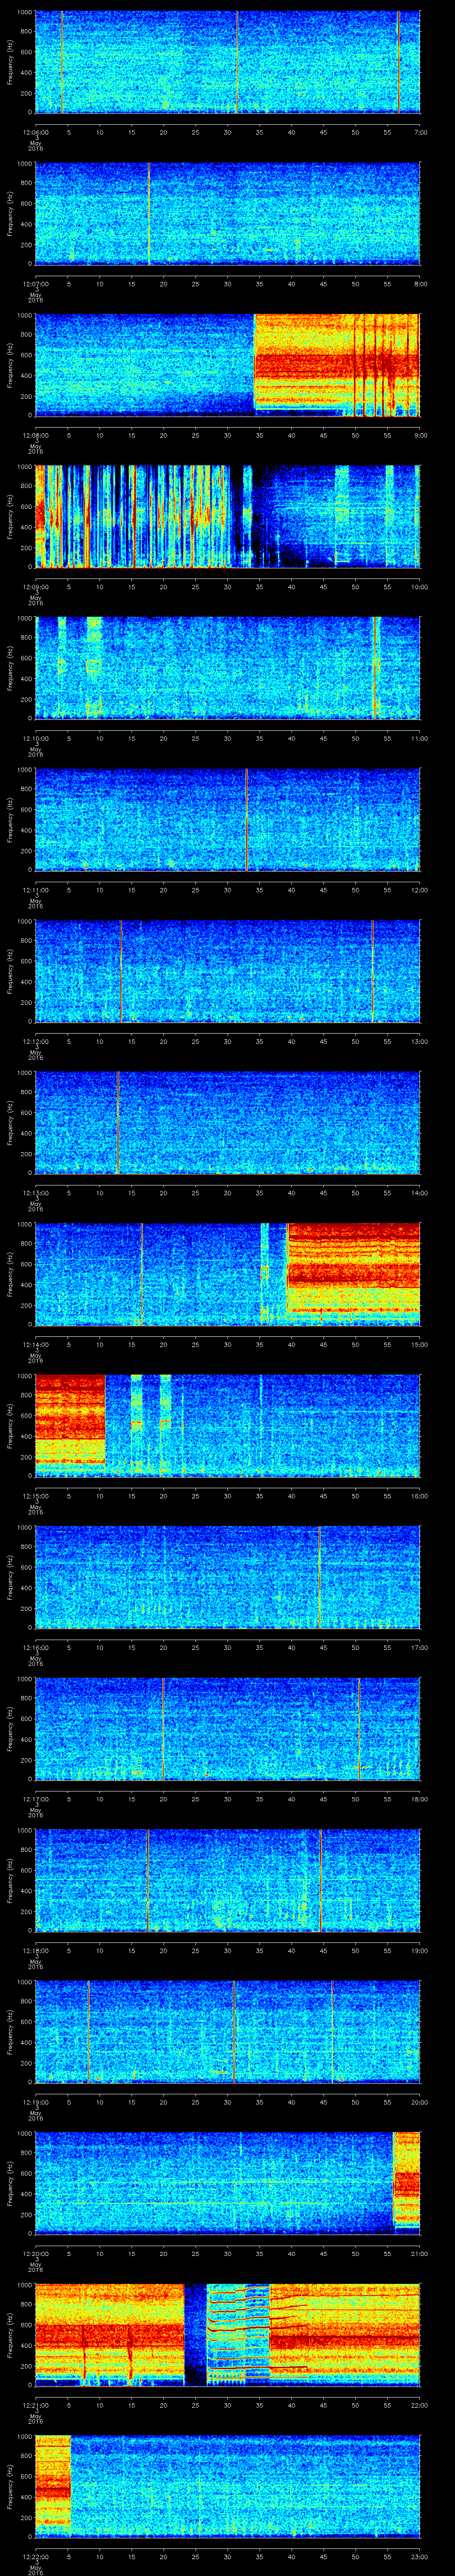Click the 12:08:00 start time label
Viewport: 455px width, 2576px height.
coord(35,435)
